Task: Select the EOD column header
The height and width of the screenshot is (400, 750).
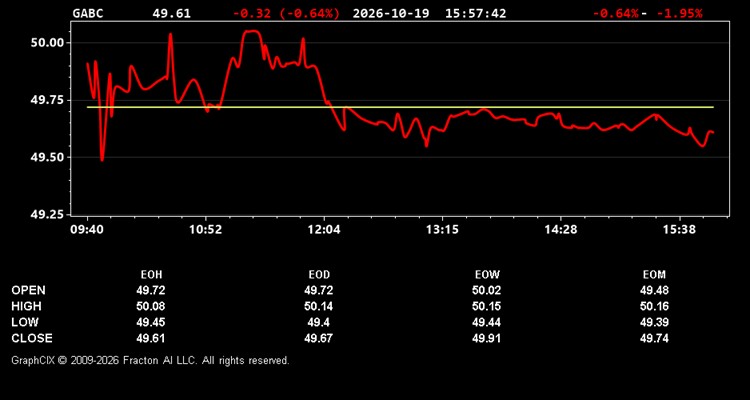Action: pyautogui.click(x=319, y=275)
